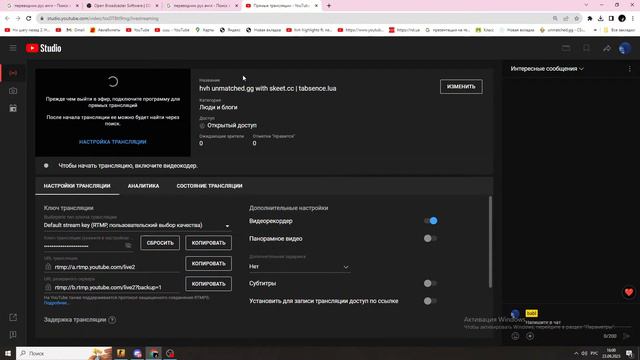Click the settings panel vertical scrollbar

point(490,242)
